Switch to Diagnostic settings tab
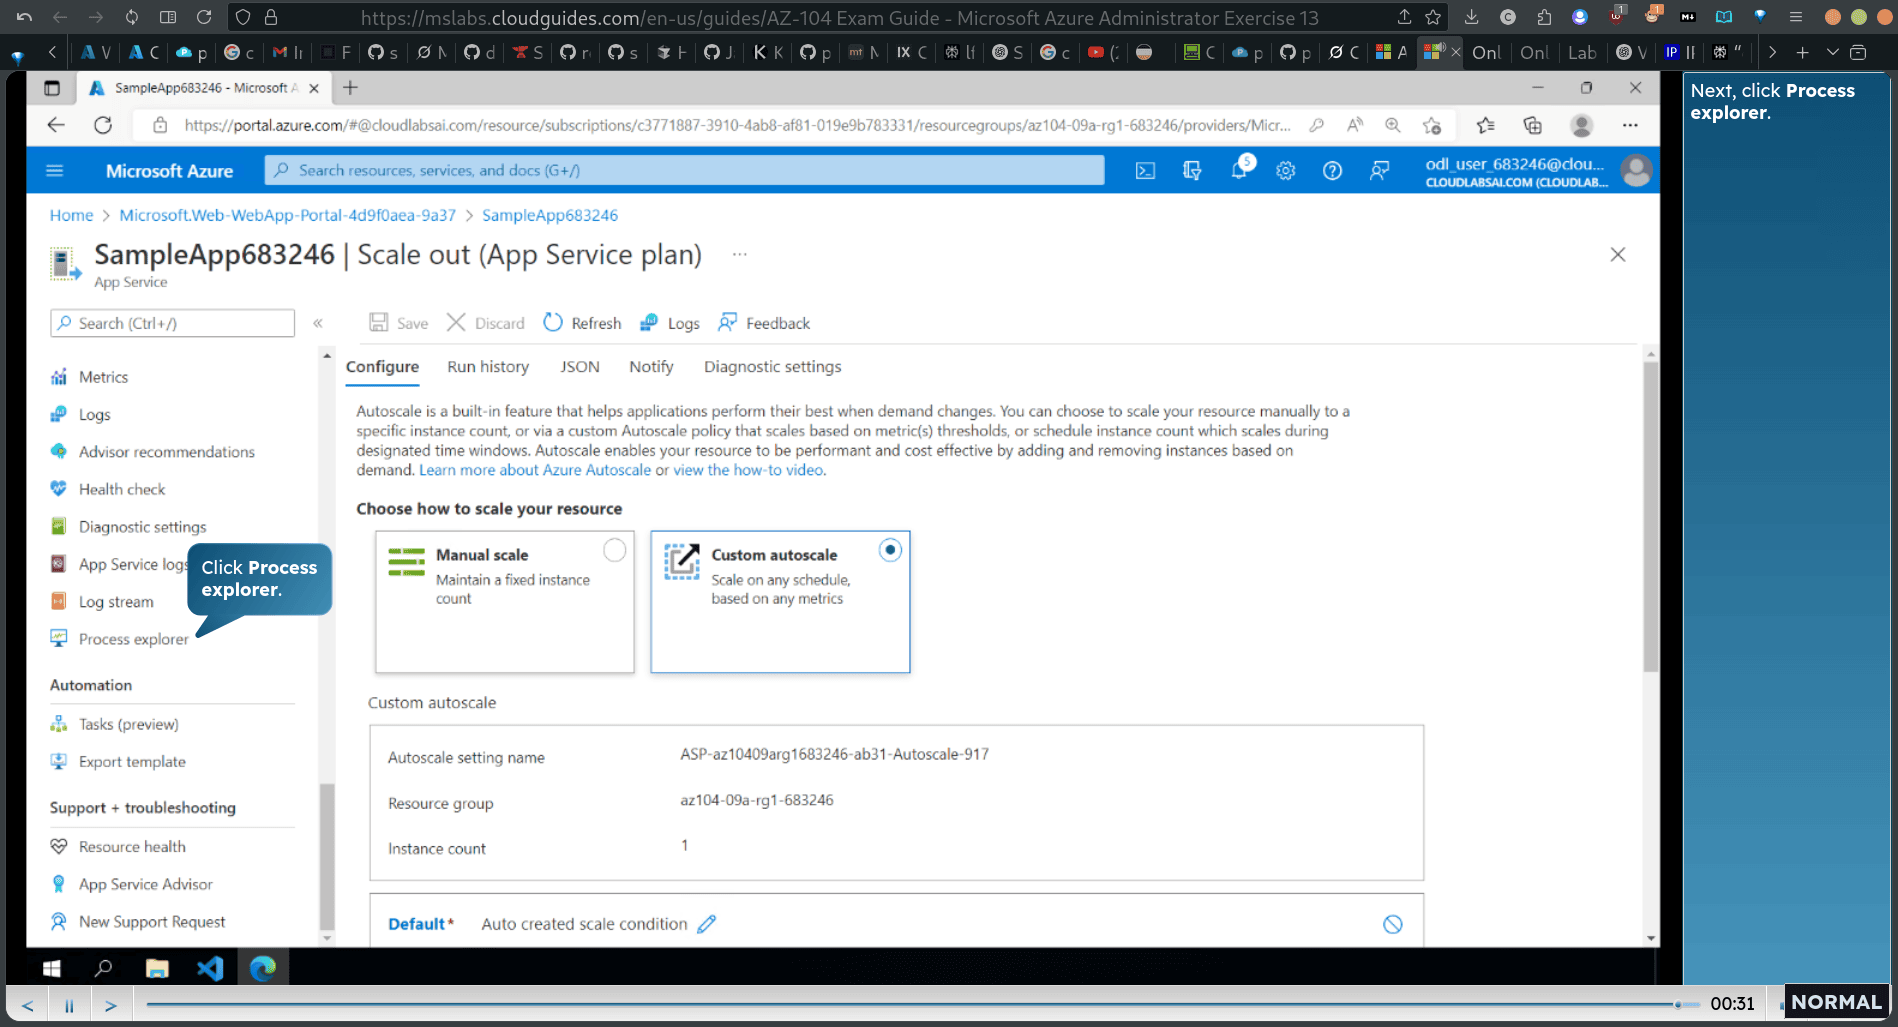This screenshot has width=1898, height=1027. point(772,367)
